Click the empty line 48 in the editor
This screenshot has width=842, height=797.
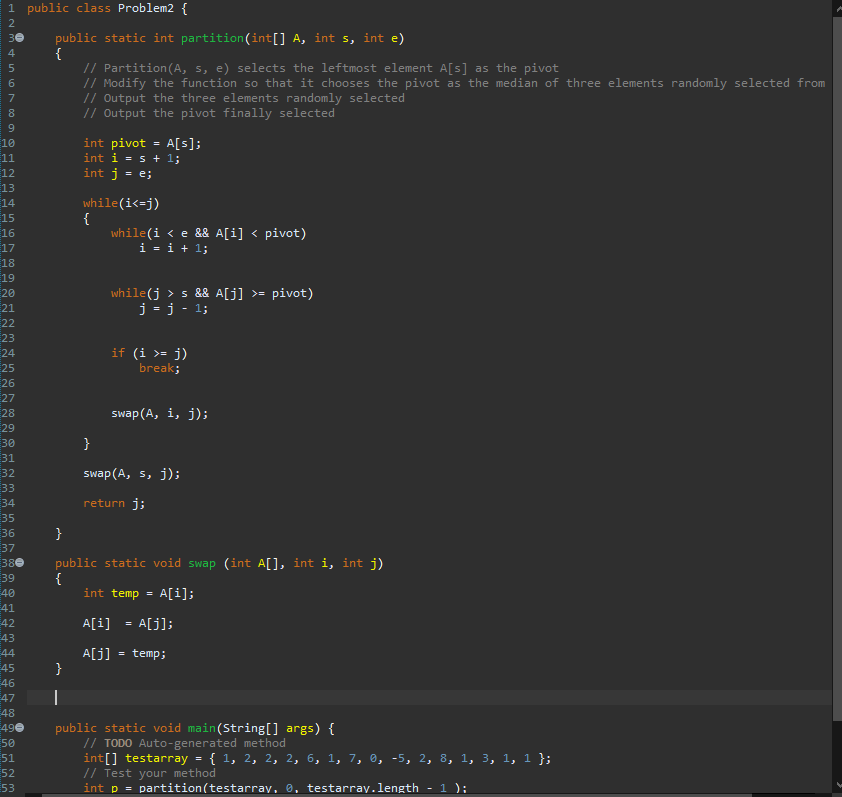pos(300,712)
